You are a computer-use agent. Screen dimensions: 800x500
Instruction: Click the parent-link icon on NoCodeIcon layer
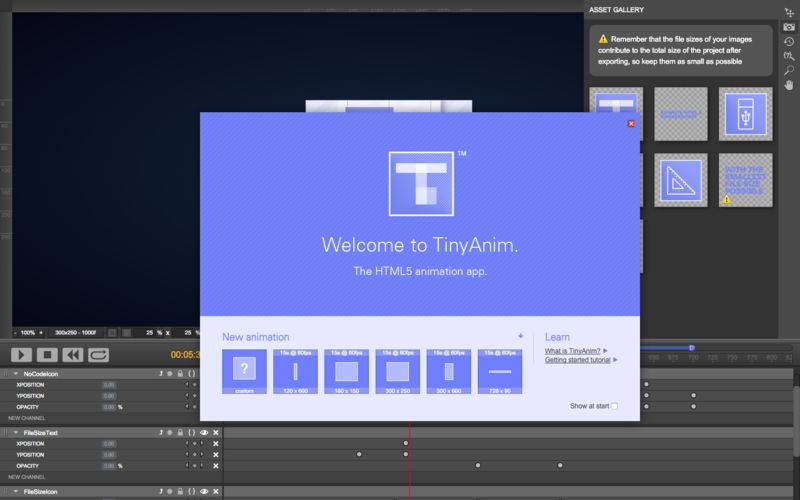[161, 374]
